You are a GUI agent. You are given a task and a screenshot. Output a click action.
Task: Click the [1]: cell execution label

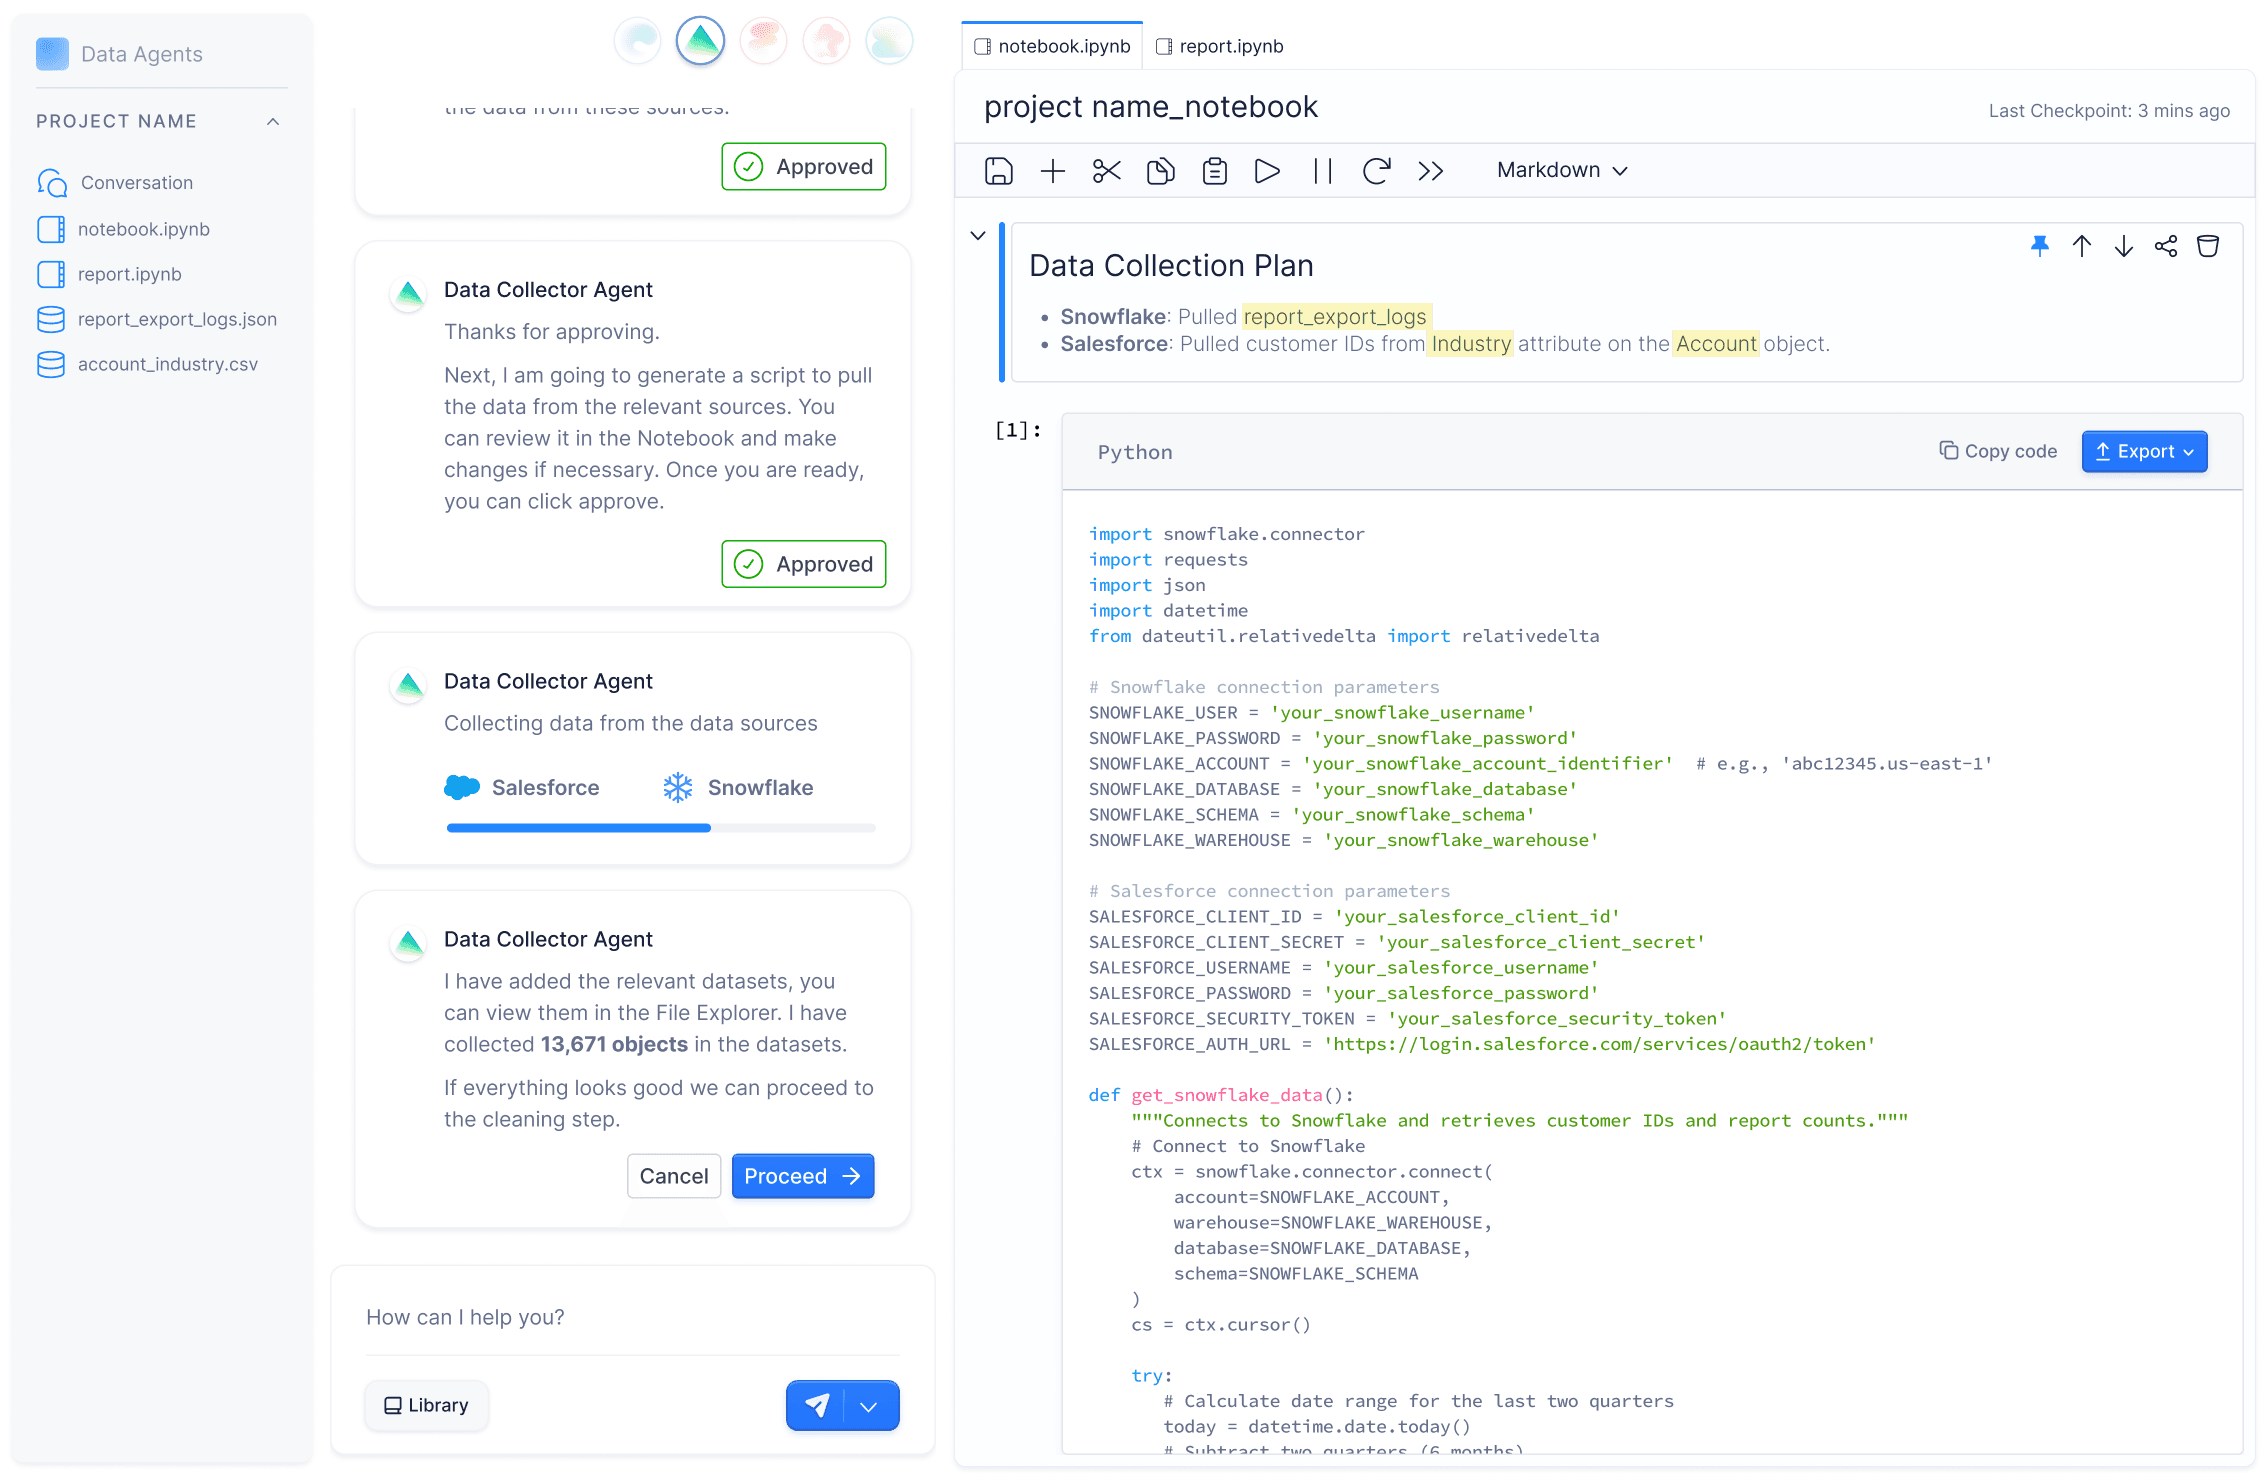pos(1018,430)
